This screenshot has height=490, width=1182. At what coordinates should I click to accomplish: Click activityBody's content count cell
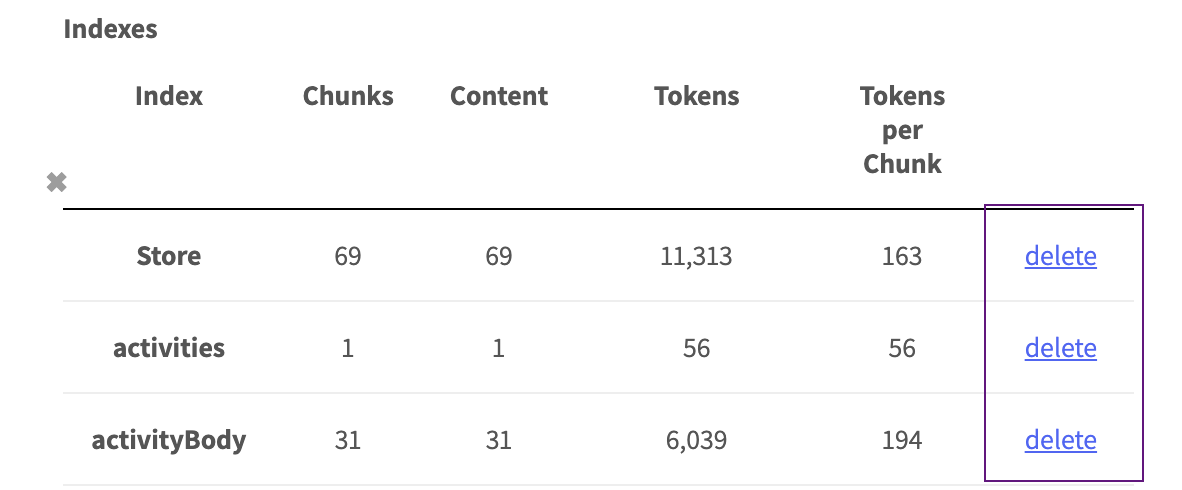click(499, 440)
